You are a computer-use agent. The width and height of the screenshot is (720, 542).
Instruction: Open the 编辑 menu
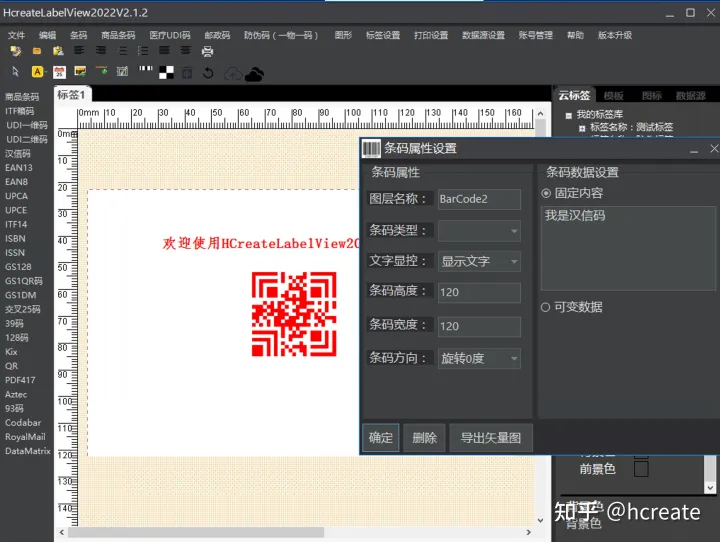(47, 35)
